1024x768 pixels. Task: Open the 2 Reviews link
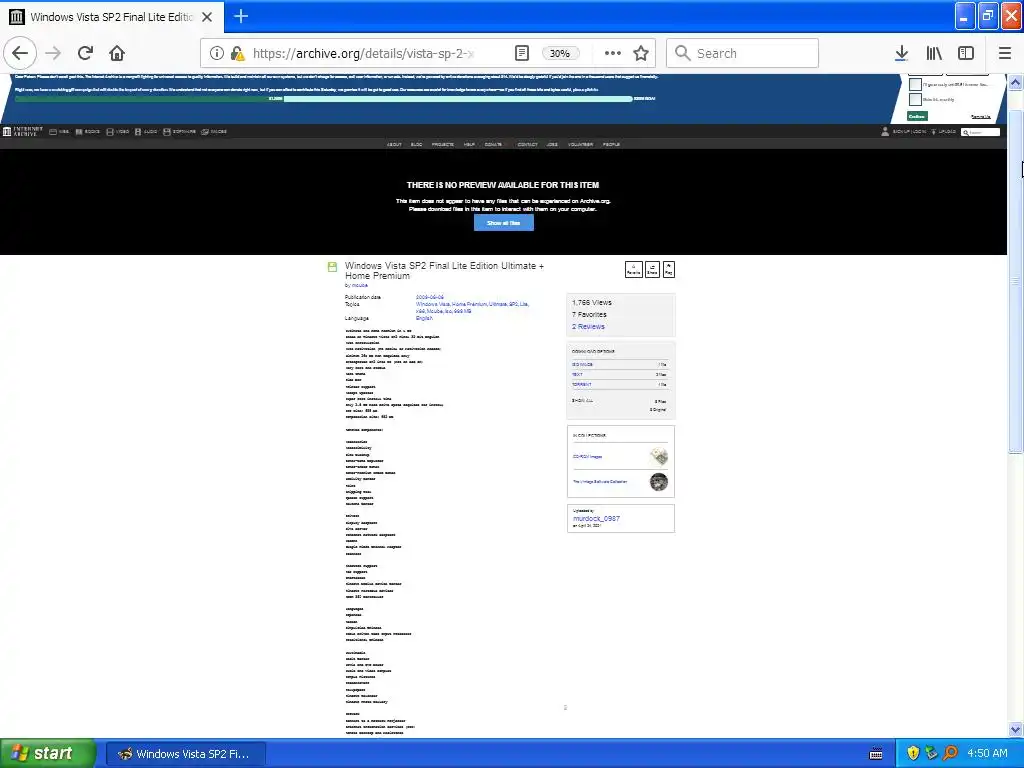[588, 327]
